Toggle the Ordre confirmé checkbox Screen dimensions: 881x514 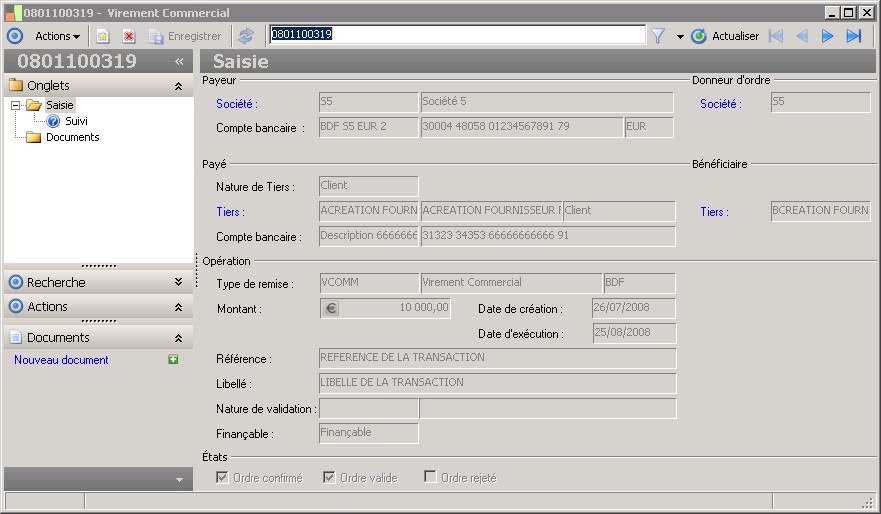click(222, 477)
